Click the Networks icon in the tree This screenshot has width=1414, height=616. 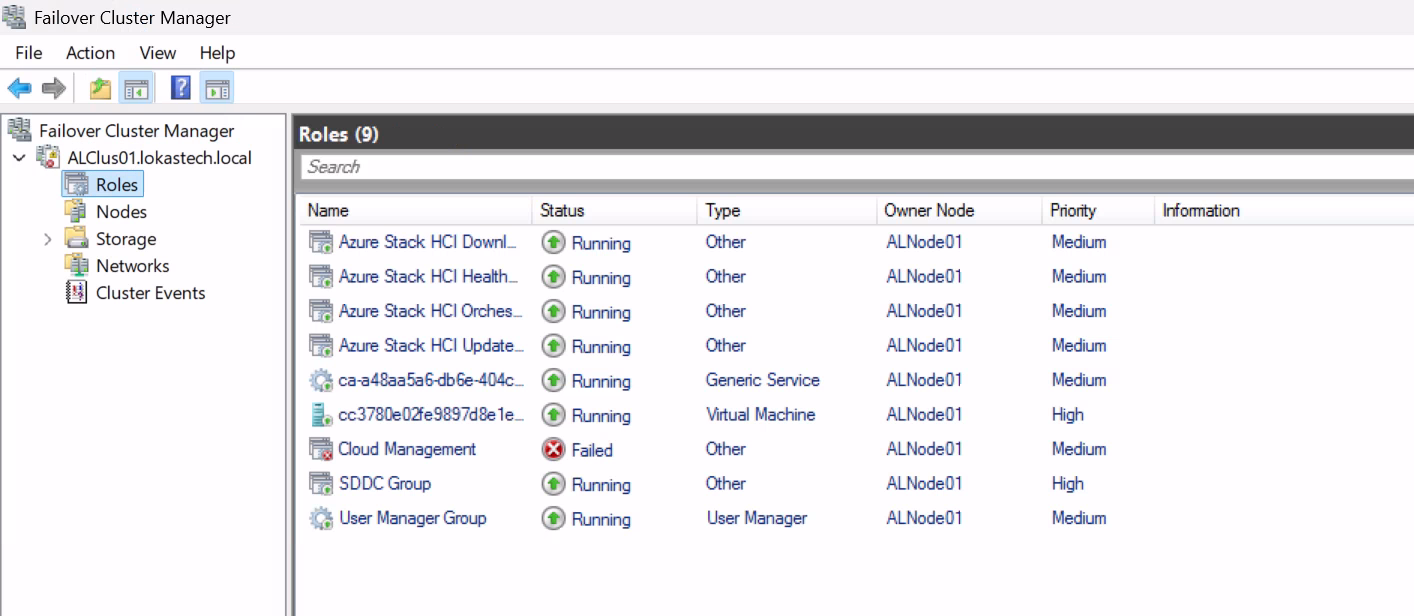76,265
